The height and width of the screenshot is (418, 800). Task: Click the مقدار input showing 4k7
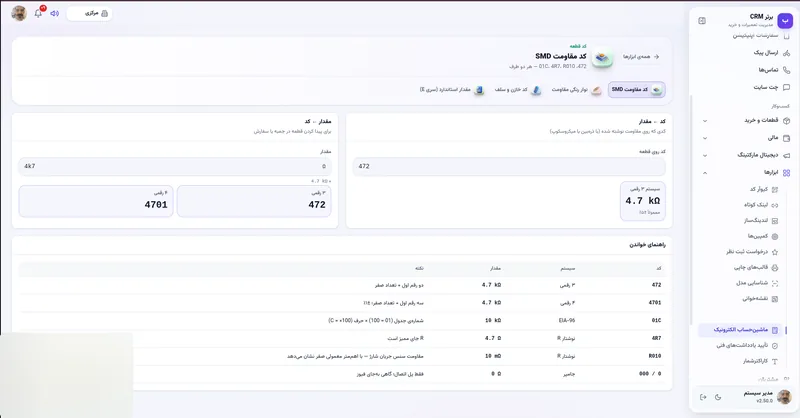point(175,166)
